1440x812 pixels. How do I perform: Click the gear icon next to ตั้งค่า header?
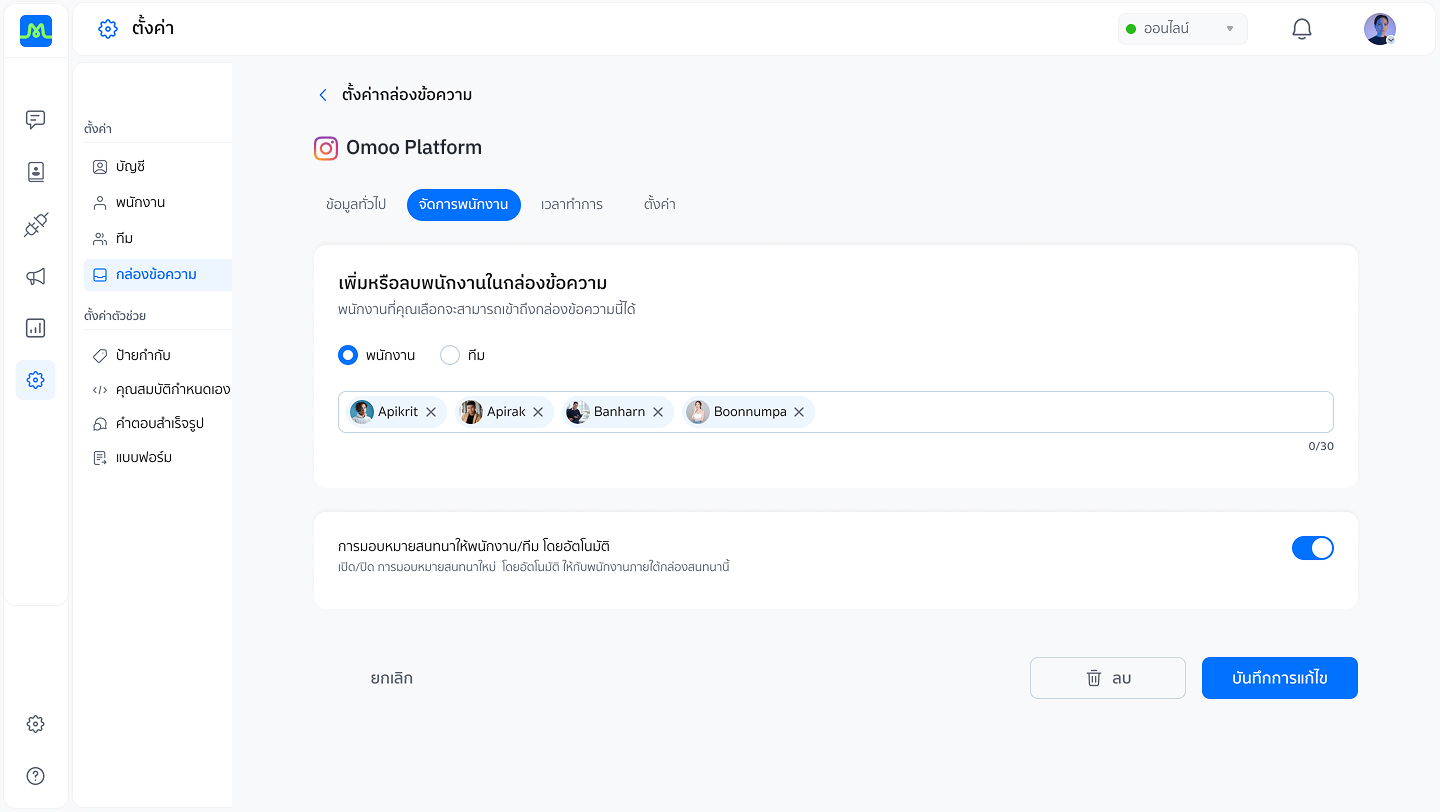point(108,29)
